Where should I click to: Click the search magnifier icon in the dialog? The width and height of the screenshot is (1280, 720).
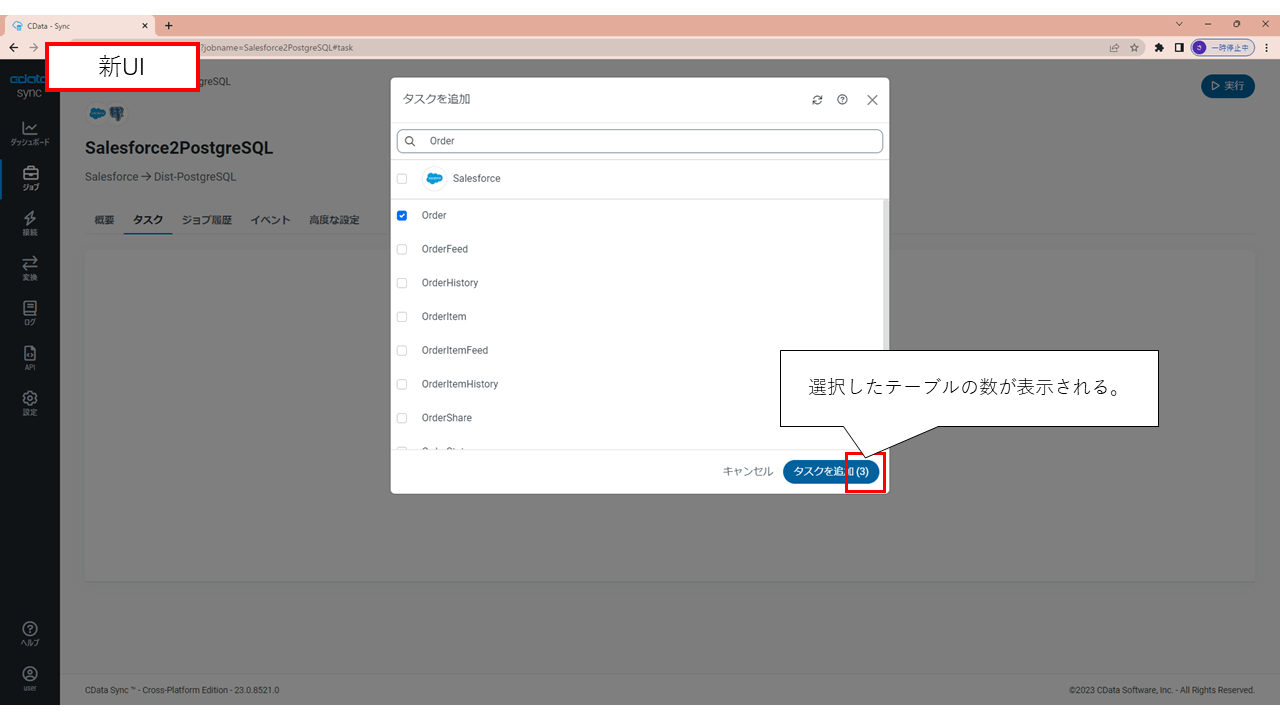coord(410,141)
